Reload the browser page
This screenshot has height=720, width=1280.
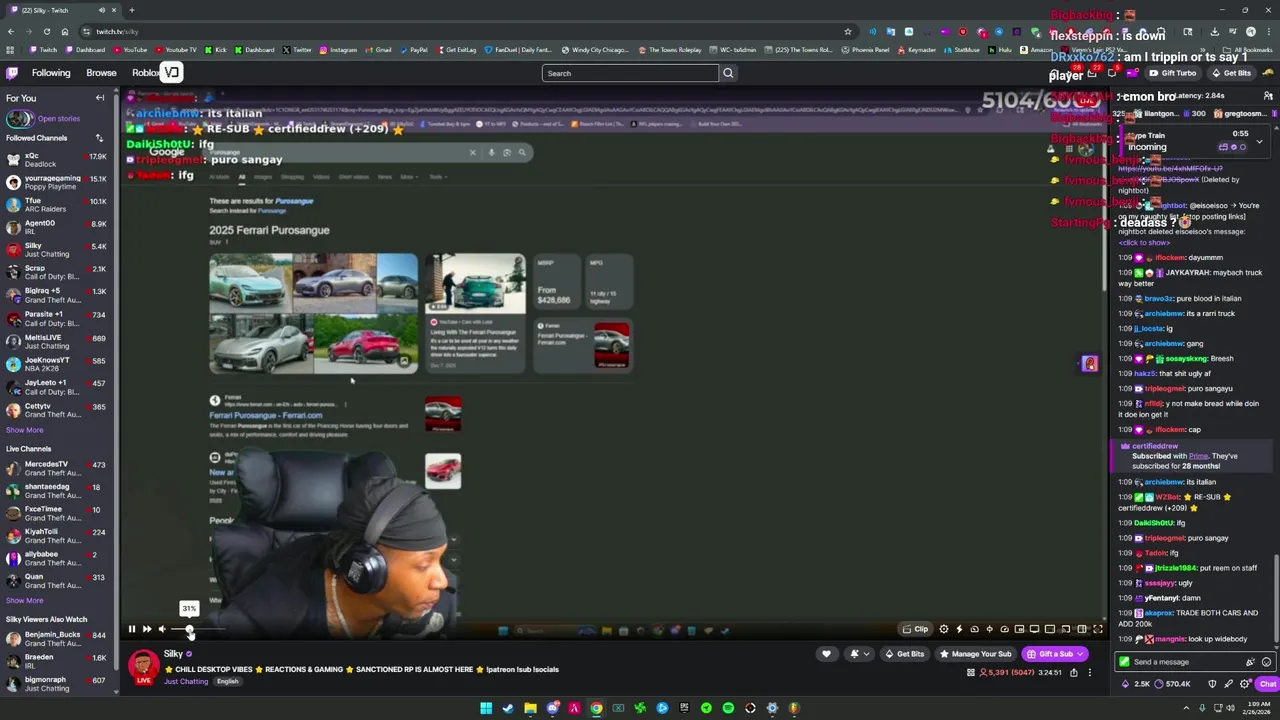(46, 31)
